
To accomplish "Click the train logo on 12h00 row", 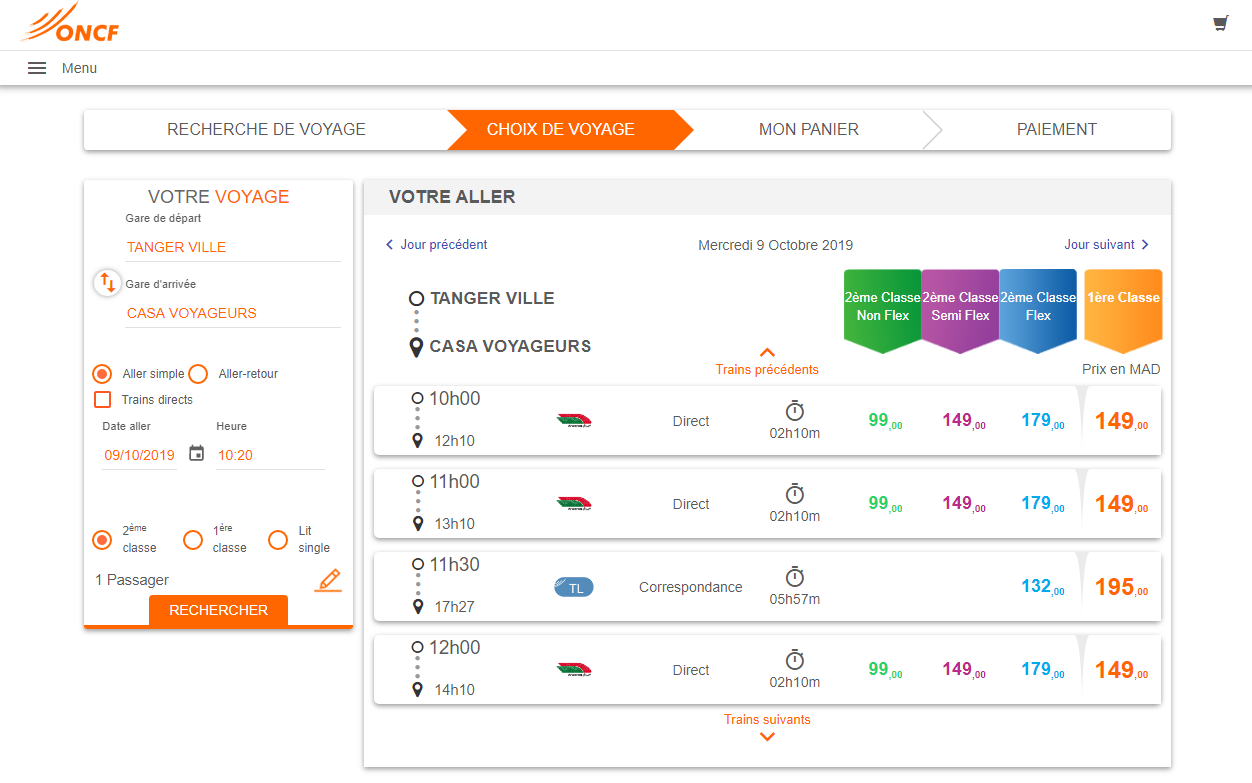I will [x=574, y=670].
